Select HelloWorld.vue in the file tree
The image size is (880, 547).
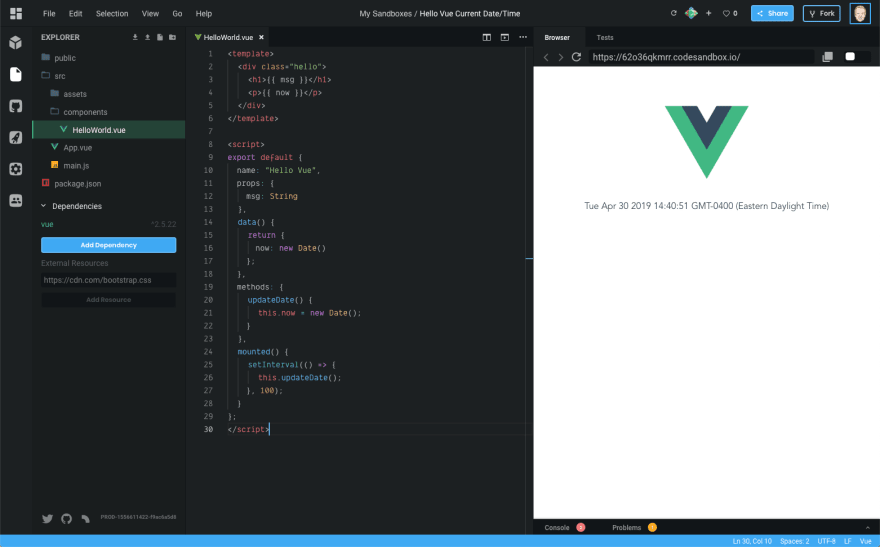(x=108, y=130)
